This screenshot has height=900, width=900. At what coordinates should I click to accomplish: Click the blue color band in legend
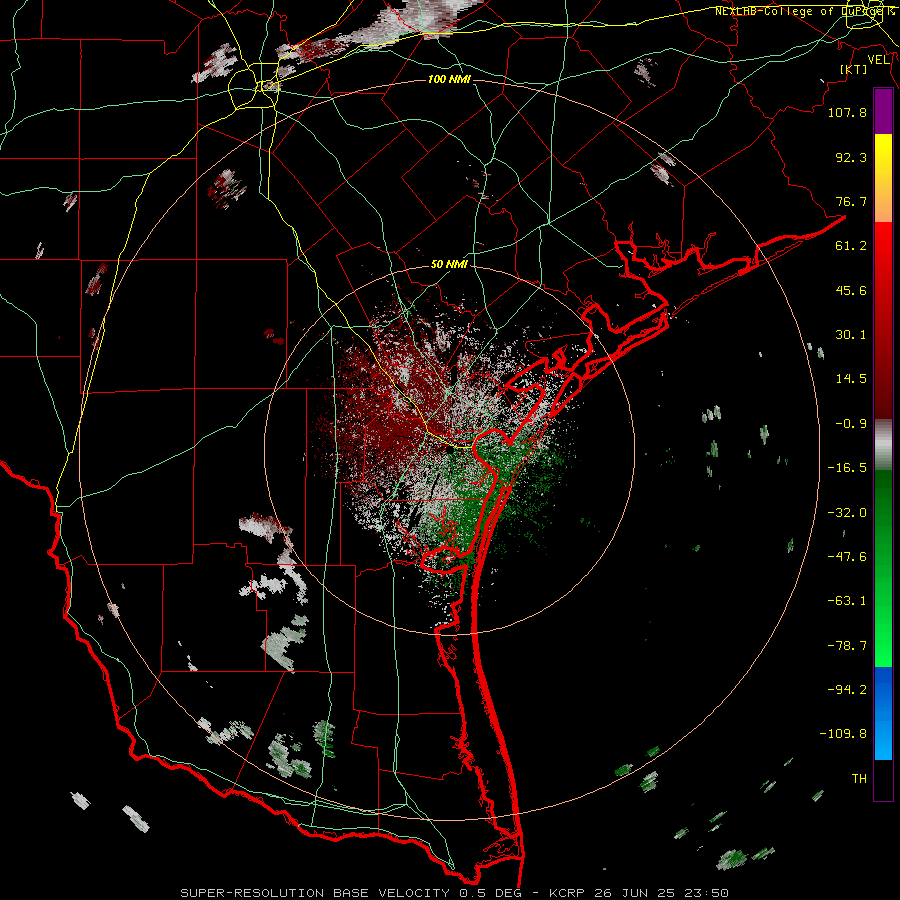pos(883,713)
